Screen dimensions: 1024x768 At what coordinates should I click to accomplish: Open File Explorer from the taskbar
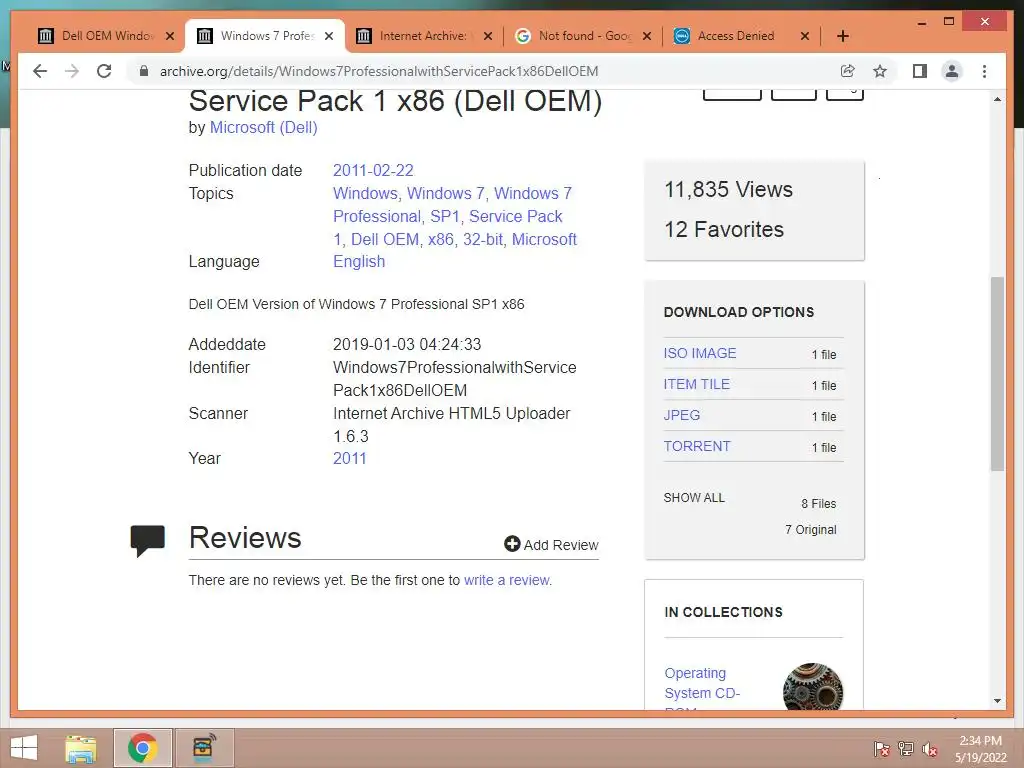(x=81, y=748)
